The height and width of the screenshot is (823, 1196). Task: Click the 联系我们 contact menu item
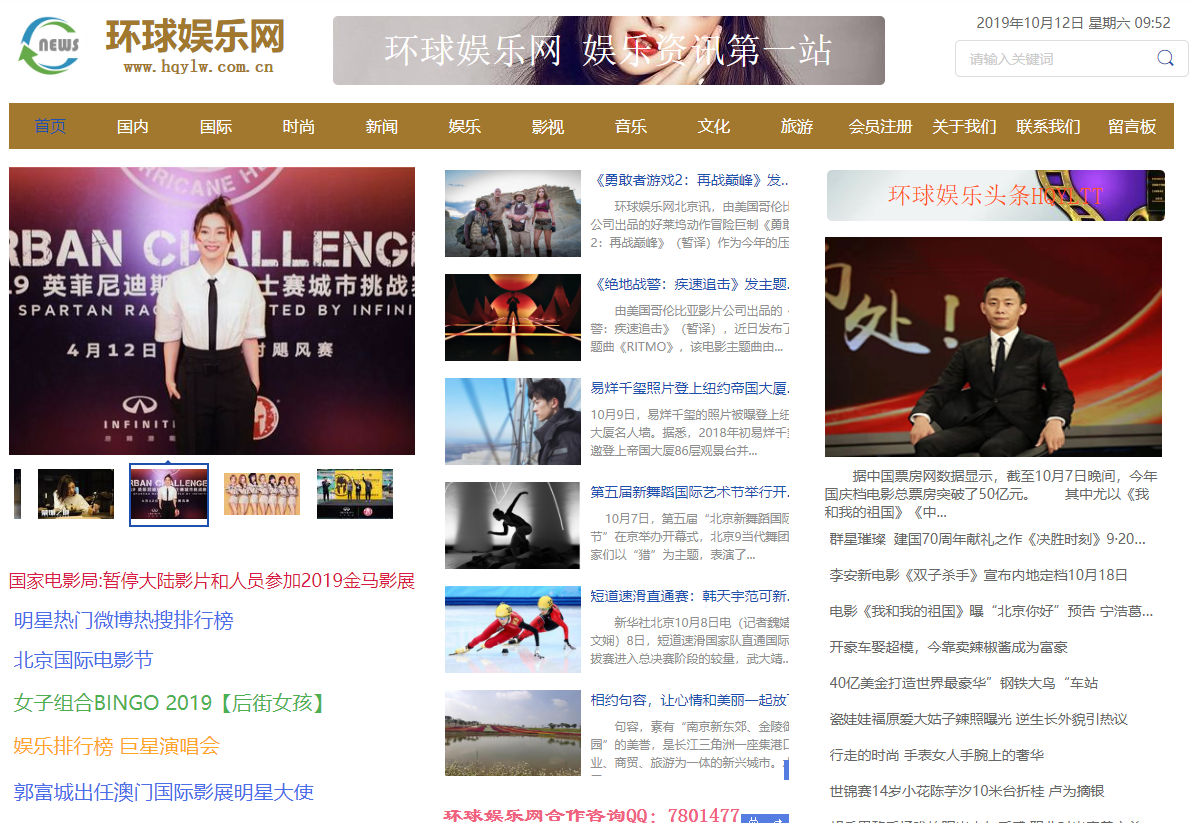click(1047, 126)
